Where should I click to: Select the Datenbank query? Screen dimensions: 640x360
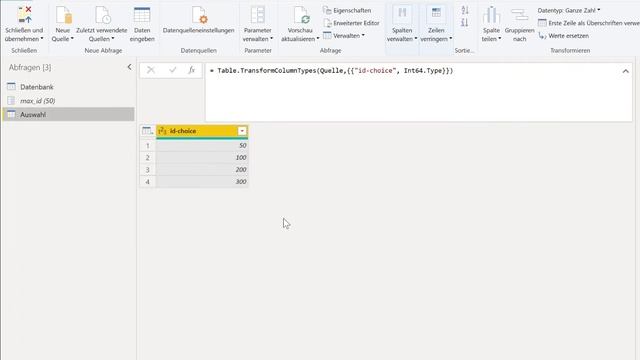[37, 87]
